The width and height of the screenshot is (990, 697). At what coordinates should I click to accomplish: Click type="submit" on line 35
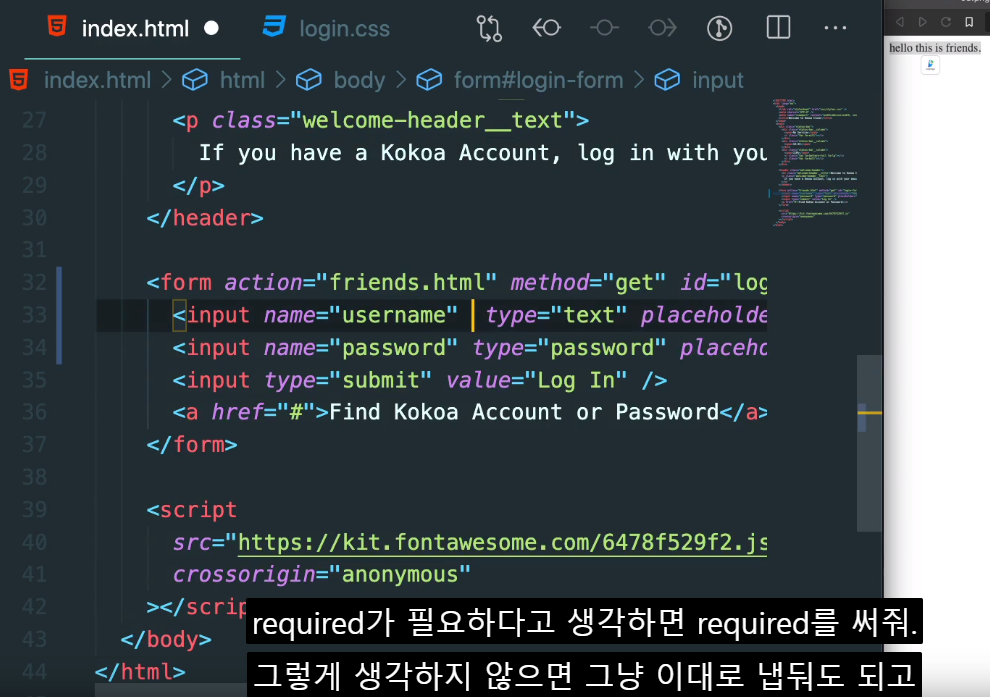click(x=348, y=380)
